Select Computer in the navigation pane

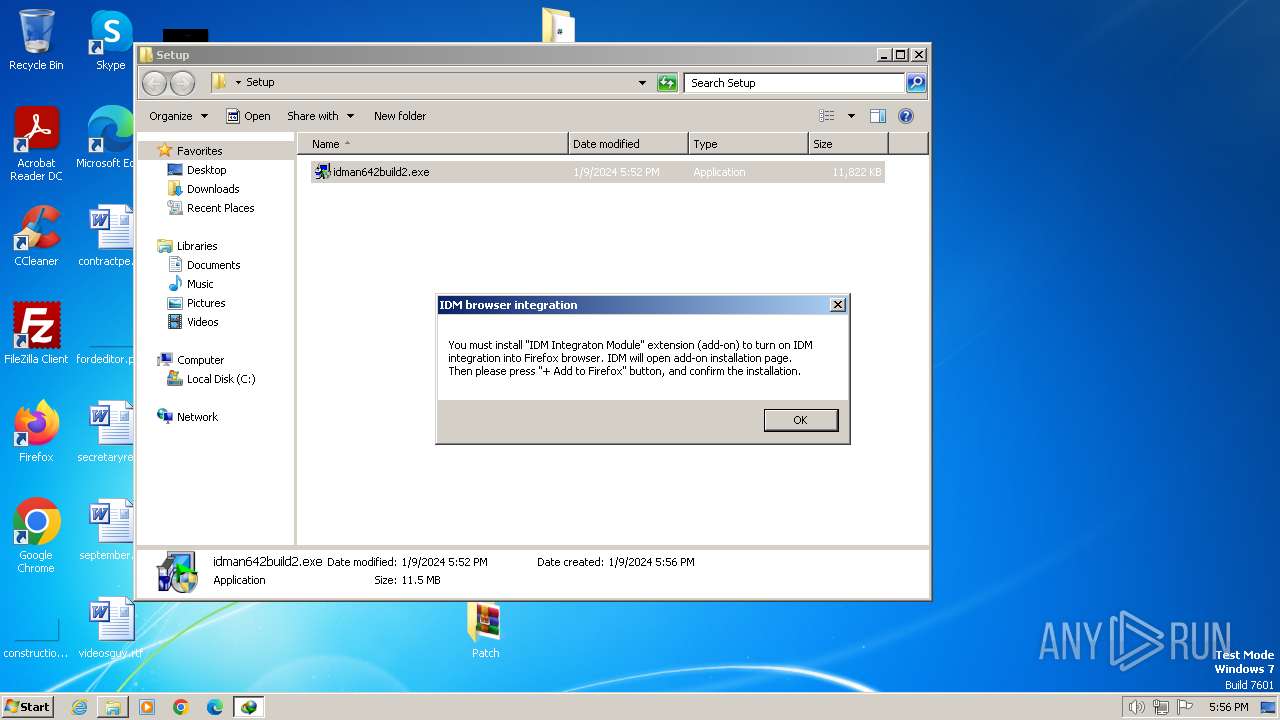(200, 360)
